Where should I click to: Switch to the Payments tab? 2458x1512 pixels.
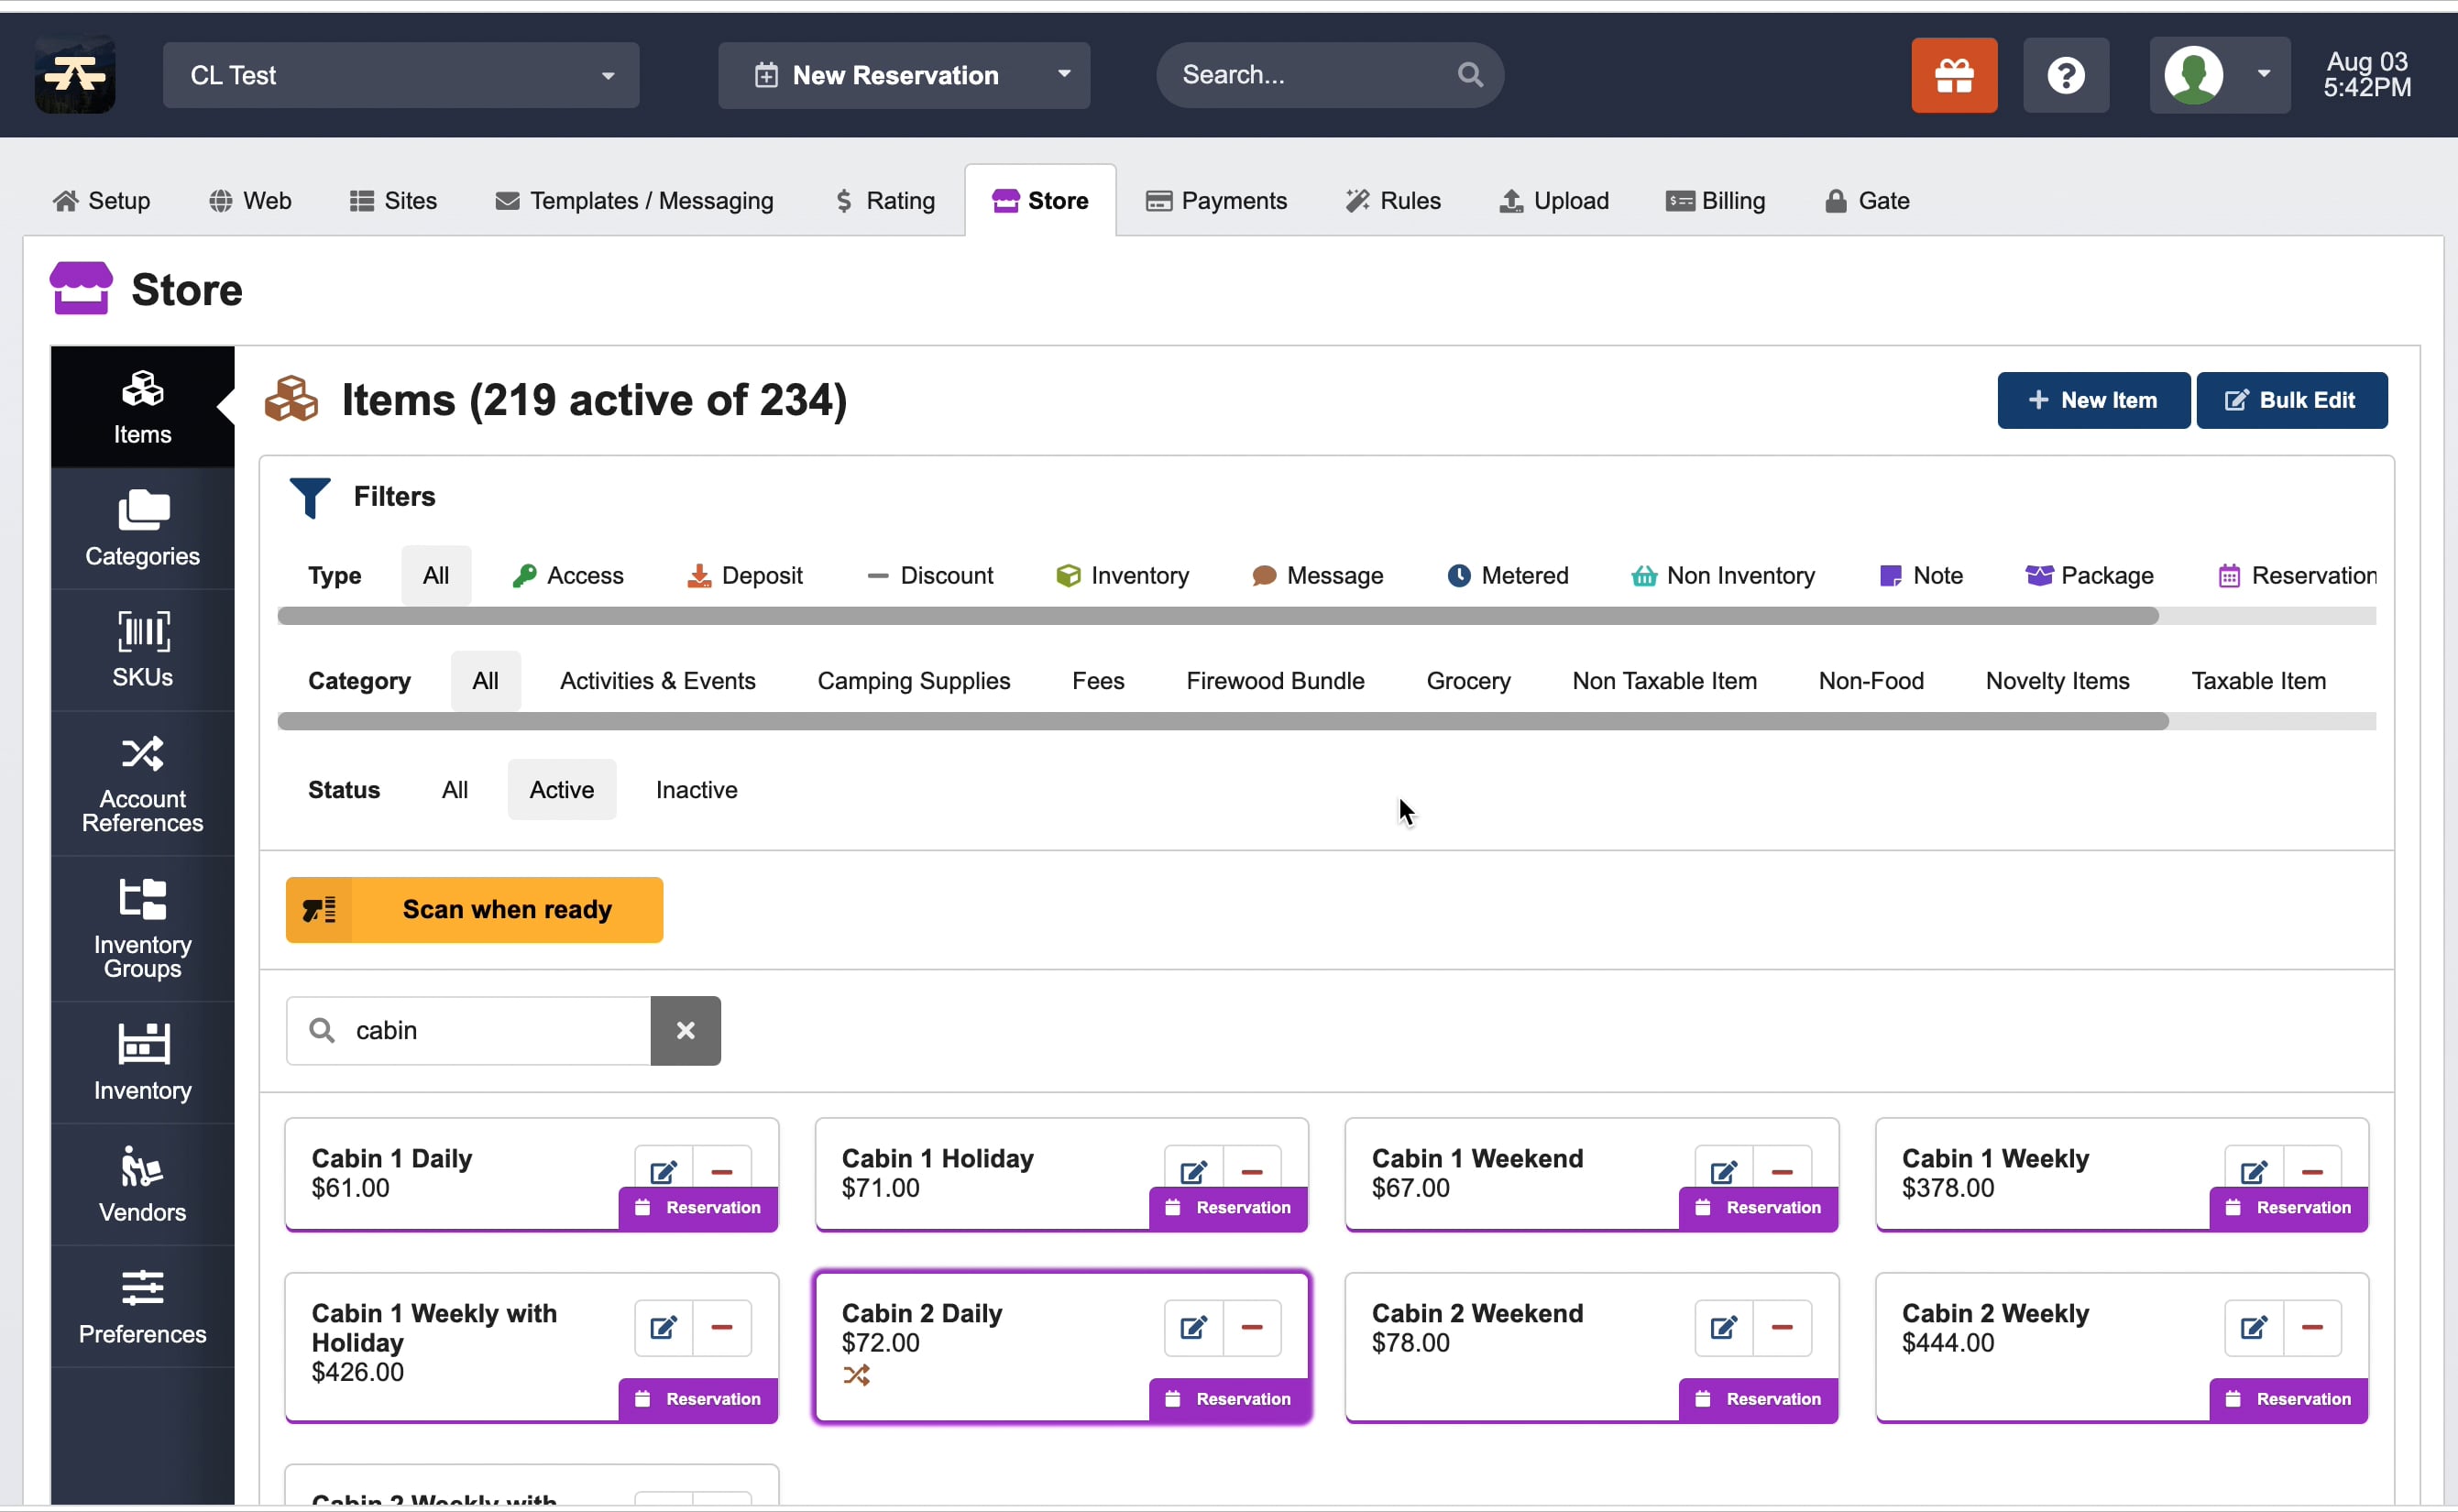(1216, 201)
